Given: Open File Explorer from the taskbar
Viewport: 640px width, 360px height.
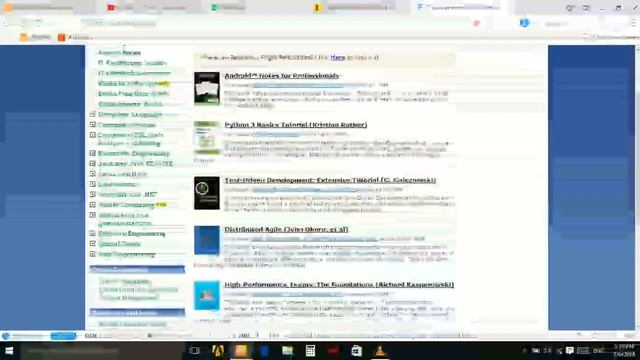Looking at the screenshot, I should (x=287, y=351).
